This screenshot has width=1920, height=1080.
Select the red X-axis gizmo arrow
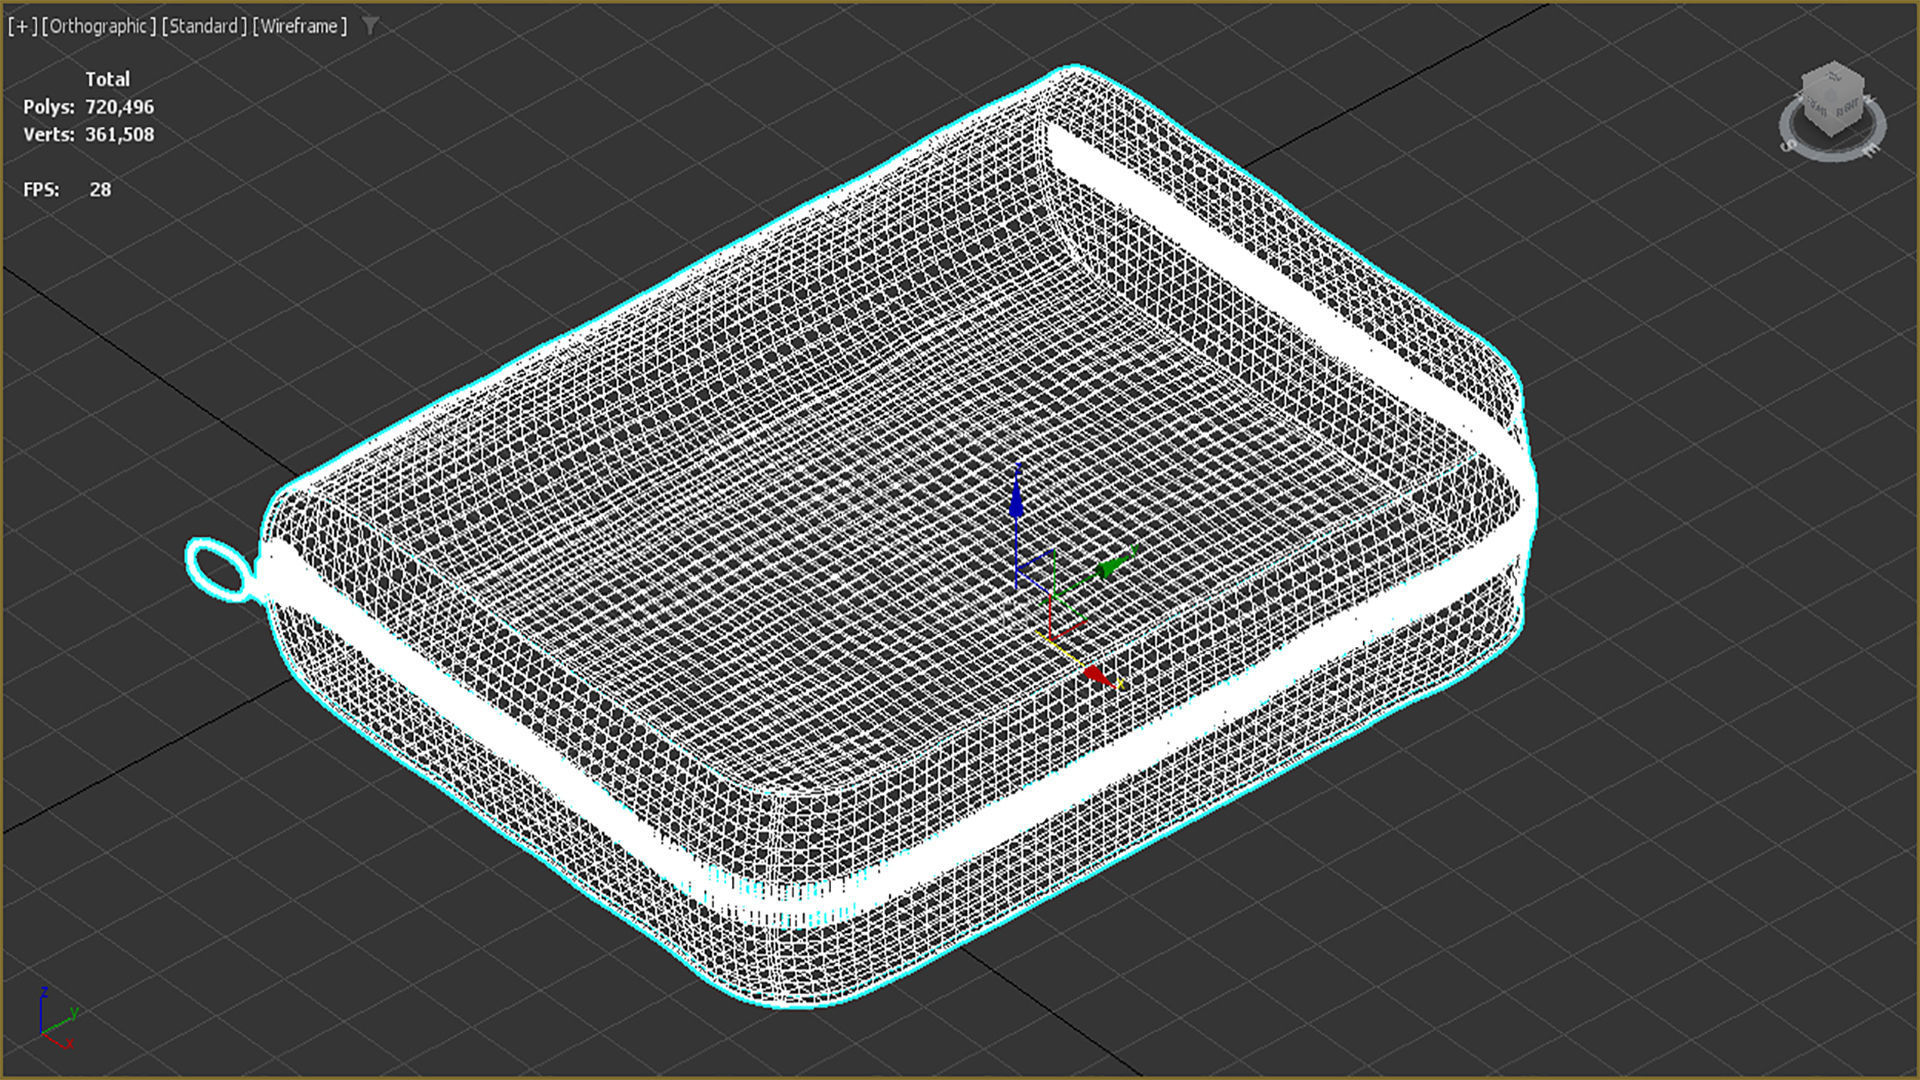point(1098,676)
